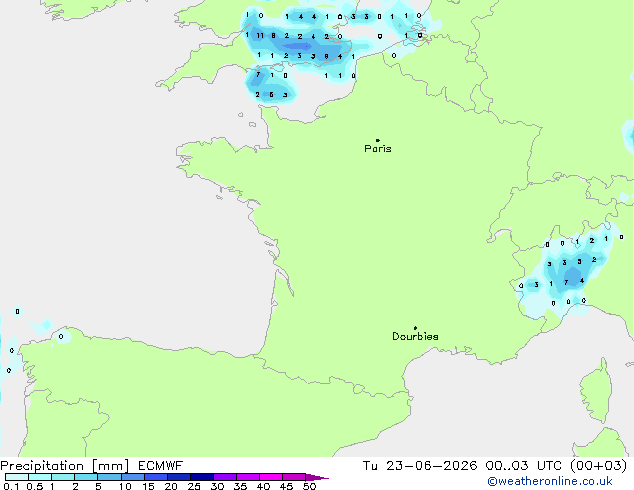Open the weatheronline.co.uk copyright link
Image resolution: width=634 pixels, height=490 pixels.
[x=549, y=481]
